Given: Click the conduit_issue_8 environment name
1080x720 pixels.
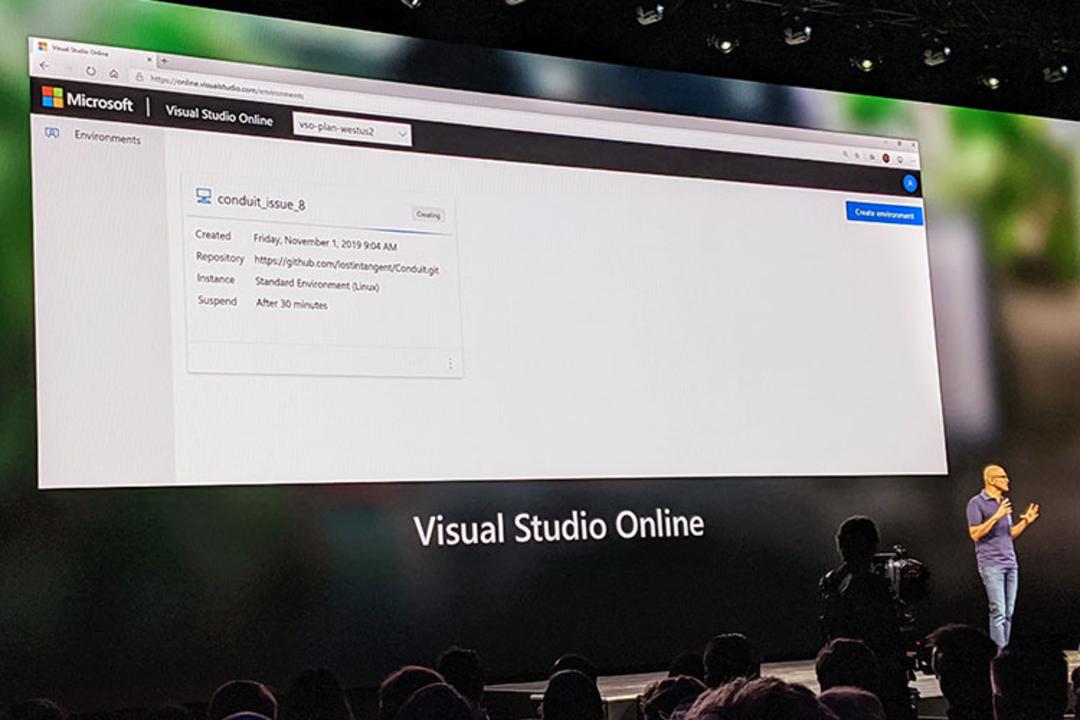Looking at the screenshot, I should point(261,202).
